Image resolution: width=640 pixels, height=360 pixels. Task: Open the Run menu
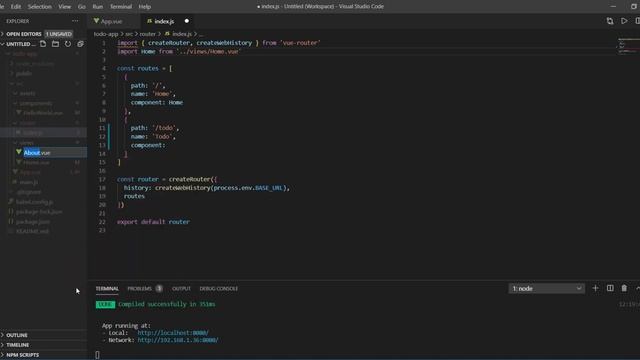(x=98, y=7)
